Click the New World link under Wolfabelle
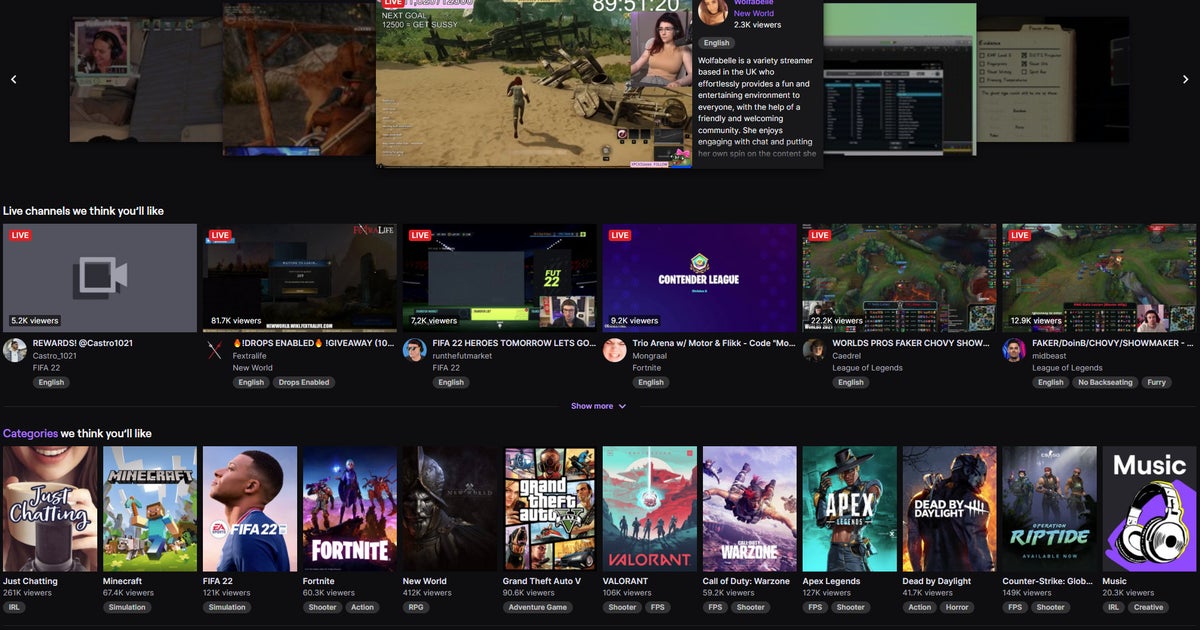 754,13
